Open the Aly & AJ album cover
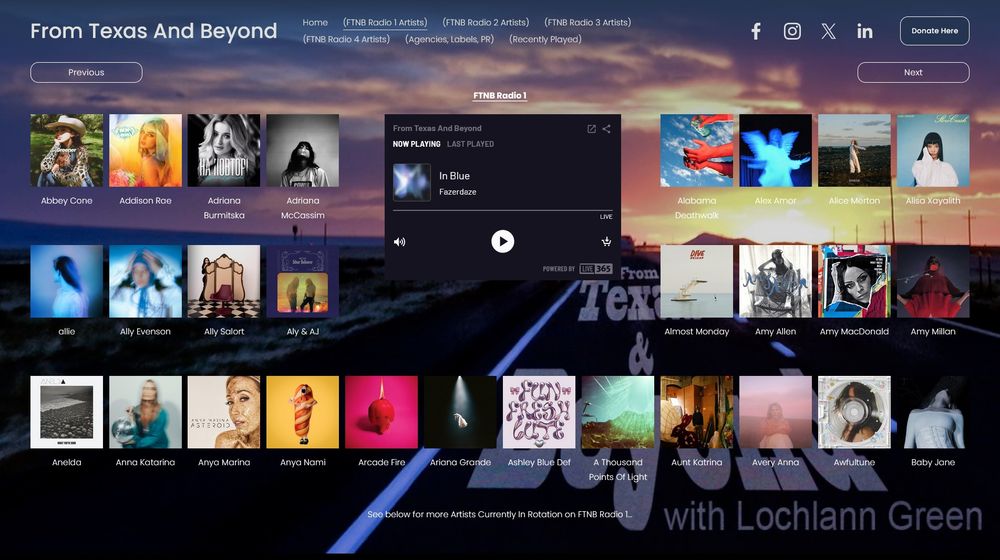 pyautogui.click(x=303, y=281)
